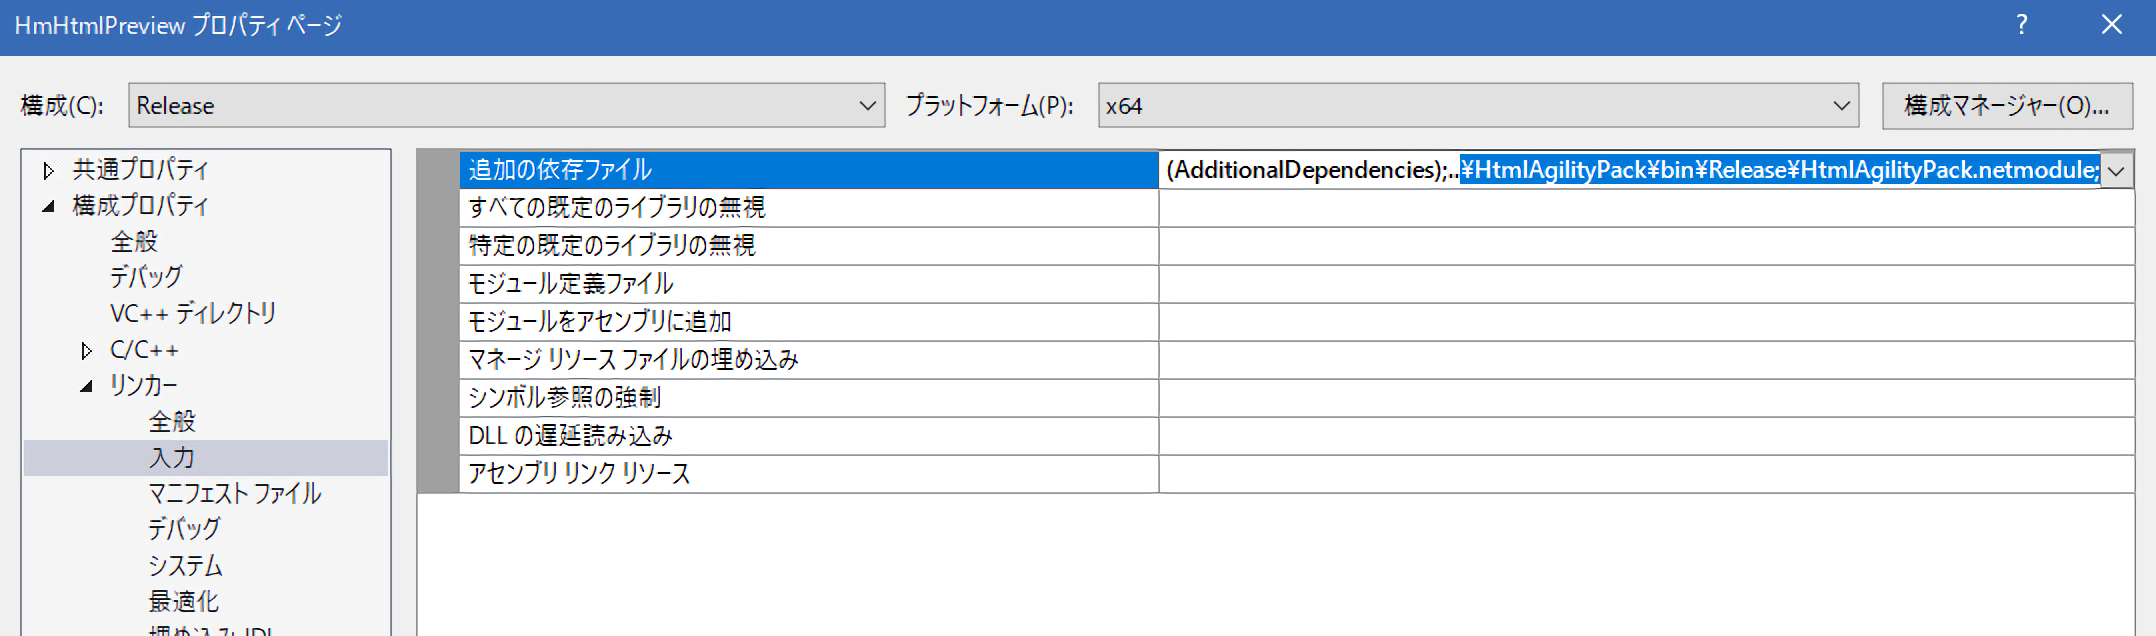Select 全般 under 構成プロパティ
2156x636 pixels.
pyautogui.click(x=134, y=242)
